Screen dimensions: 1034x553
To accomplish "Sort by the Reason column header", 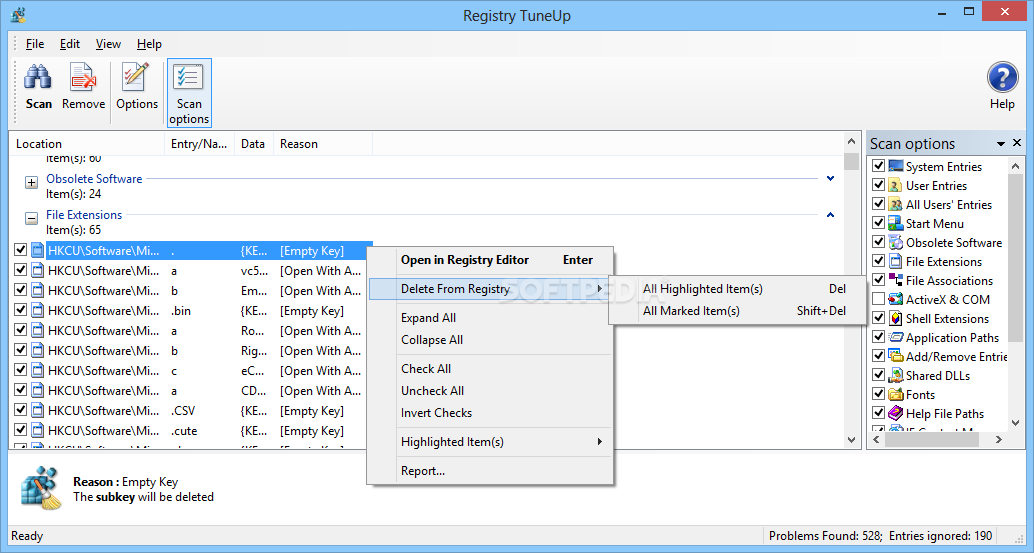I will (x=322, y=144).
